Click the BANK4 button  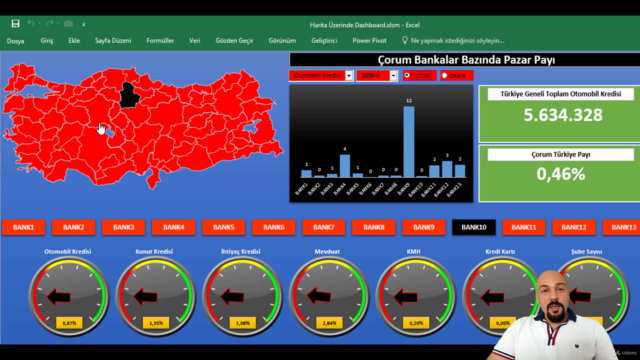click(173, 227)
